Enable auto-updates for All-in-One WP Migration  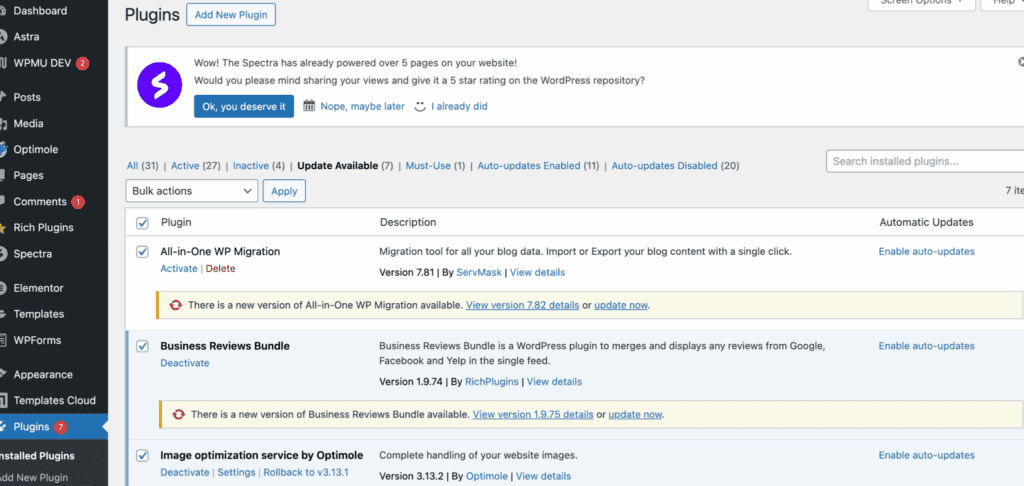coord(927,251)
